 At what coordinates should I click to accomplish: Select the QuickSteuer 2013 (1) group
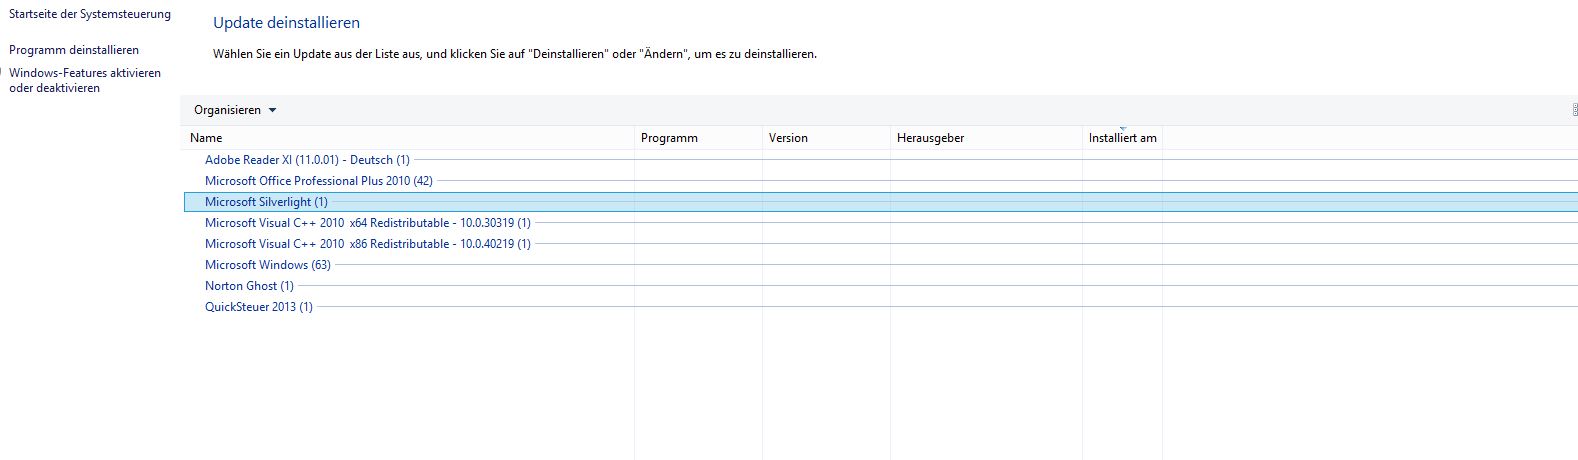coord(258,307)
